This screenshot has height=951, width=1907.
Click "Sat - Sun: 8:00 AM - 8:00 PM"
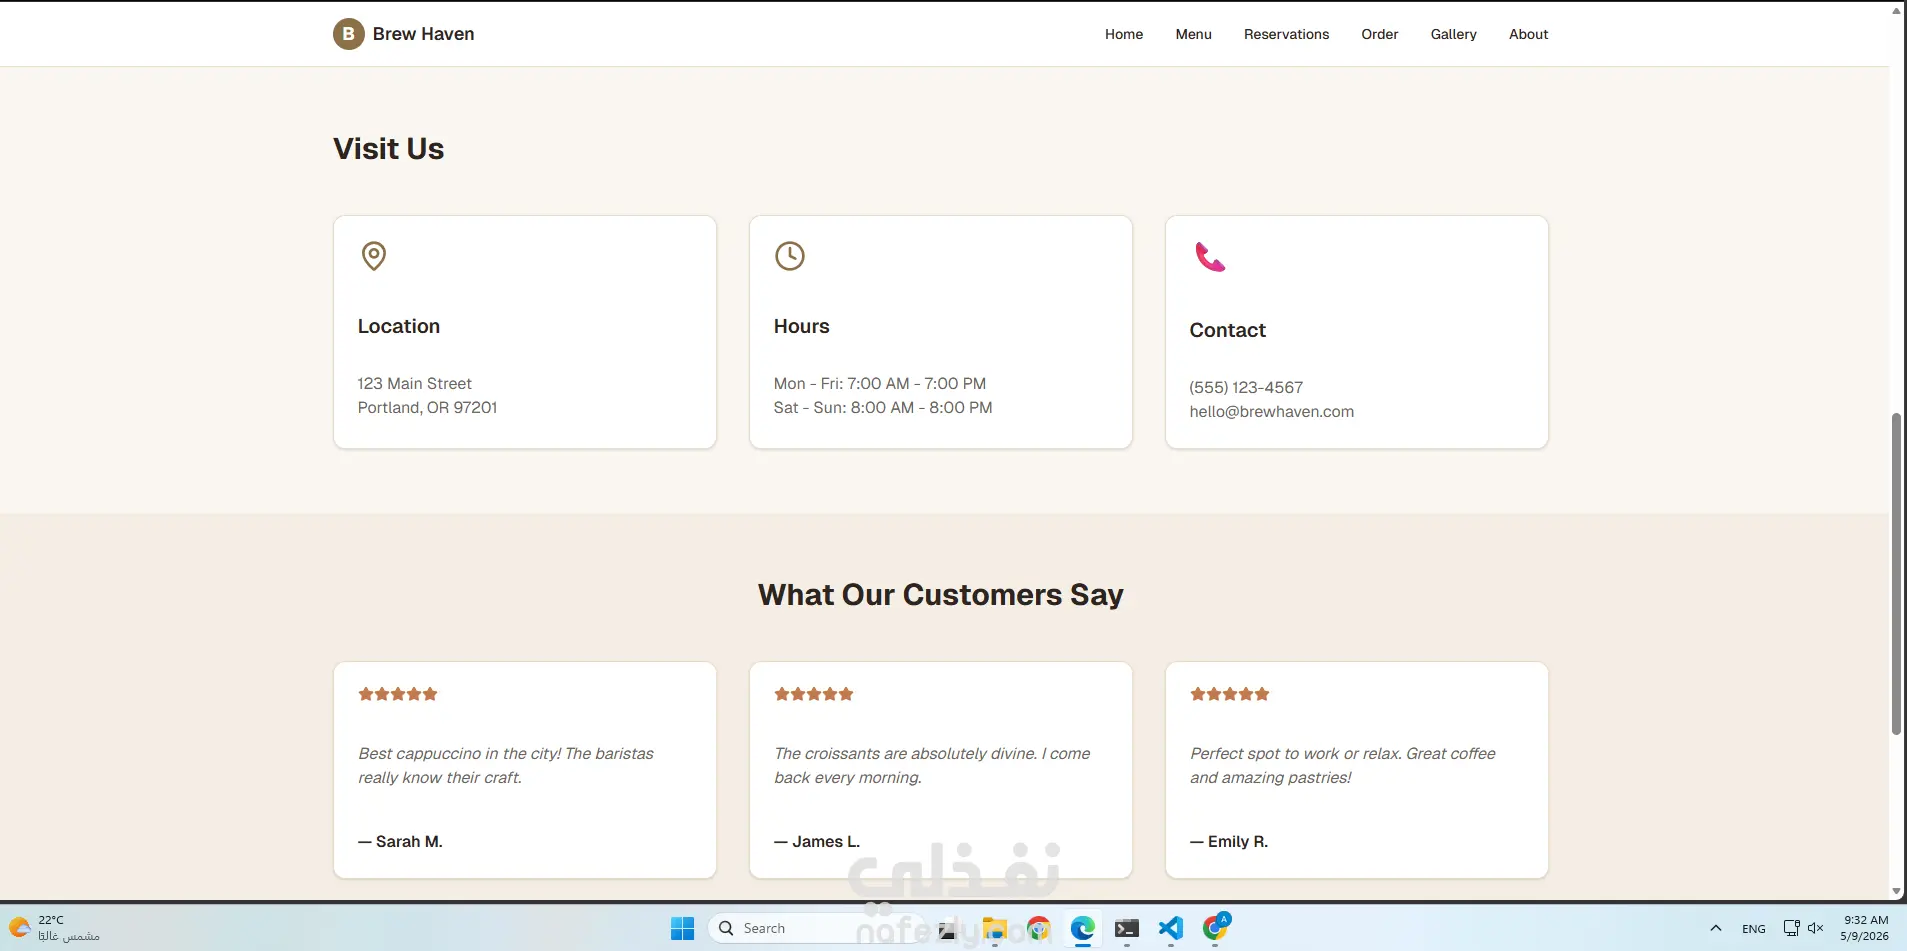coord(883,407)
